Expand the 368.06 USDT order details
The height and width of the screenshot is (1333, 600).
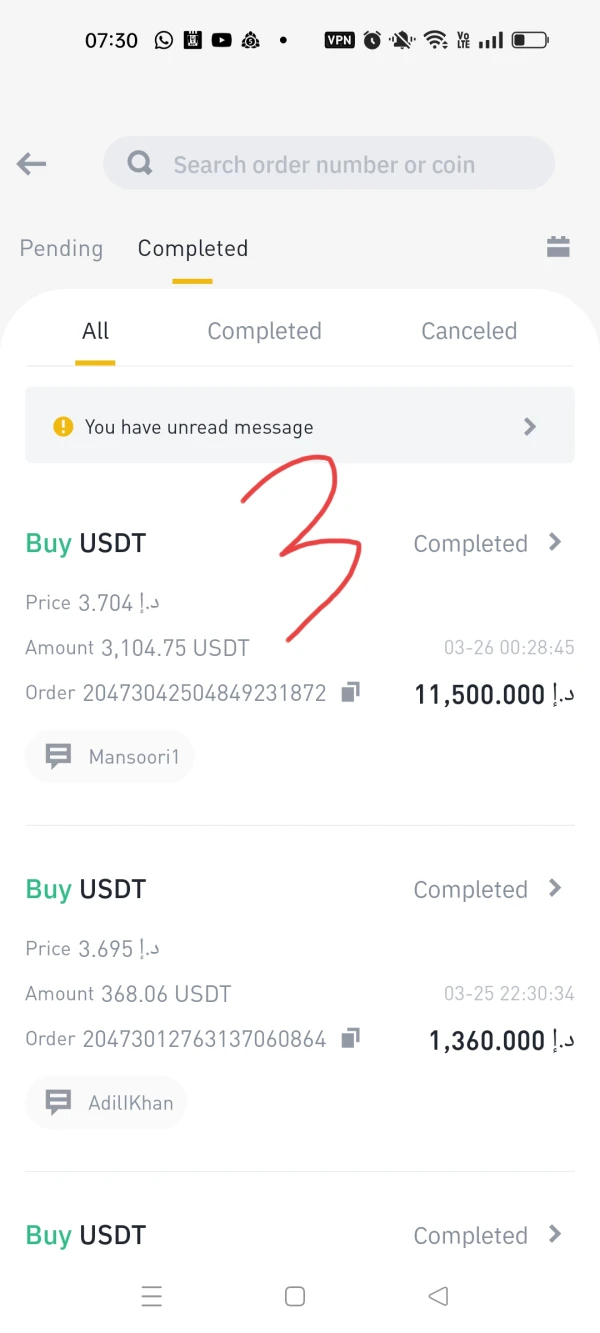point(556,888)
